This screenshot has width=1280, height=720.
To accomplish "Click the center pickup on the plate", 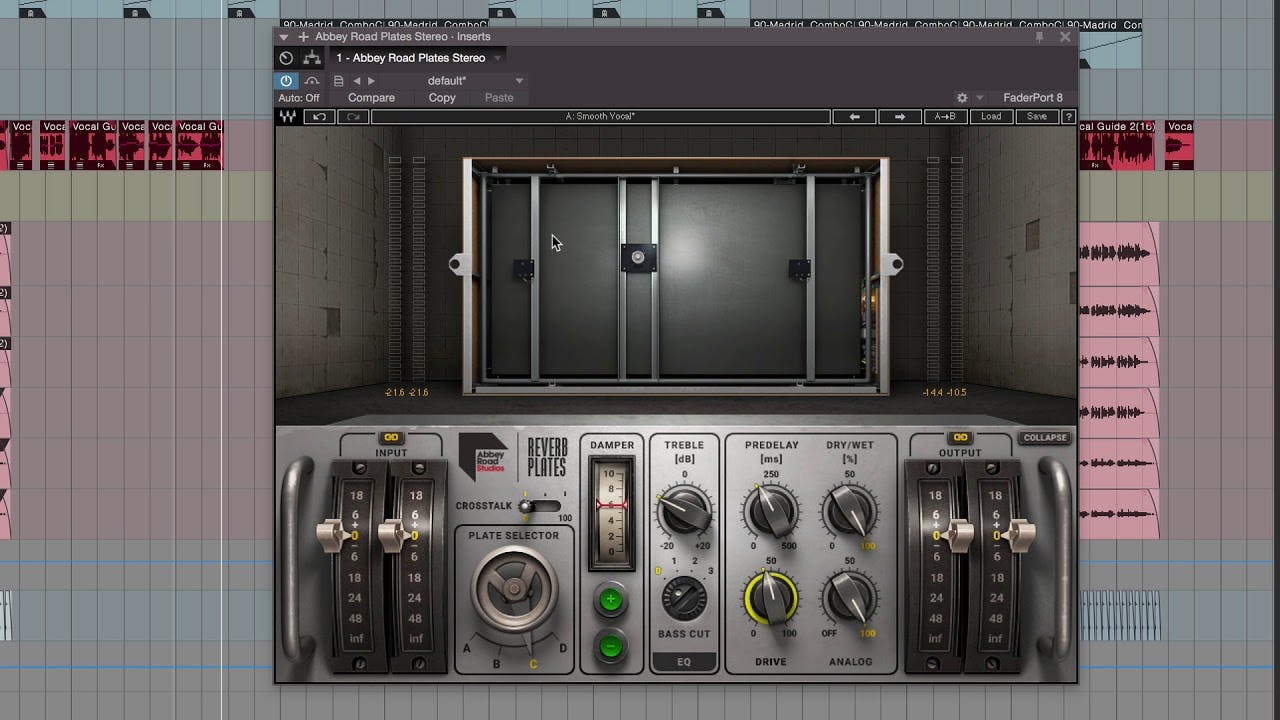I will (638, 258).
